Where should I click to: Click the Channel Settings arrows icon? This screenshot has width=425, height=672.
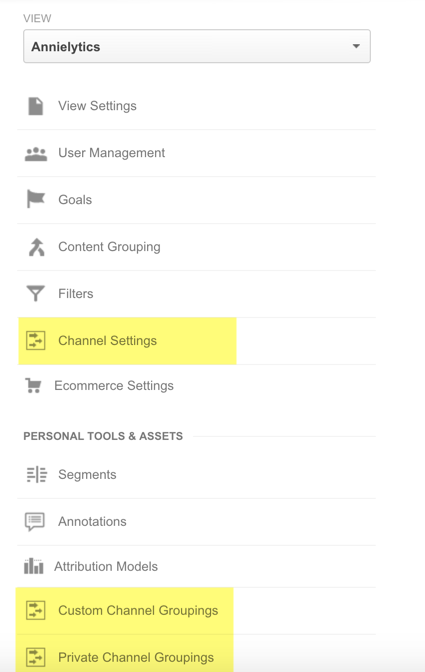pyautogui.click(x=36, y=341)
